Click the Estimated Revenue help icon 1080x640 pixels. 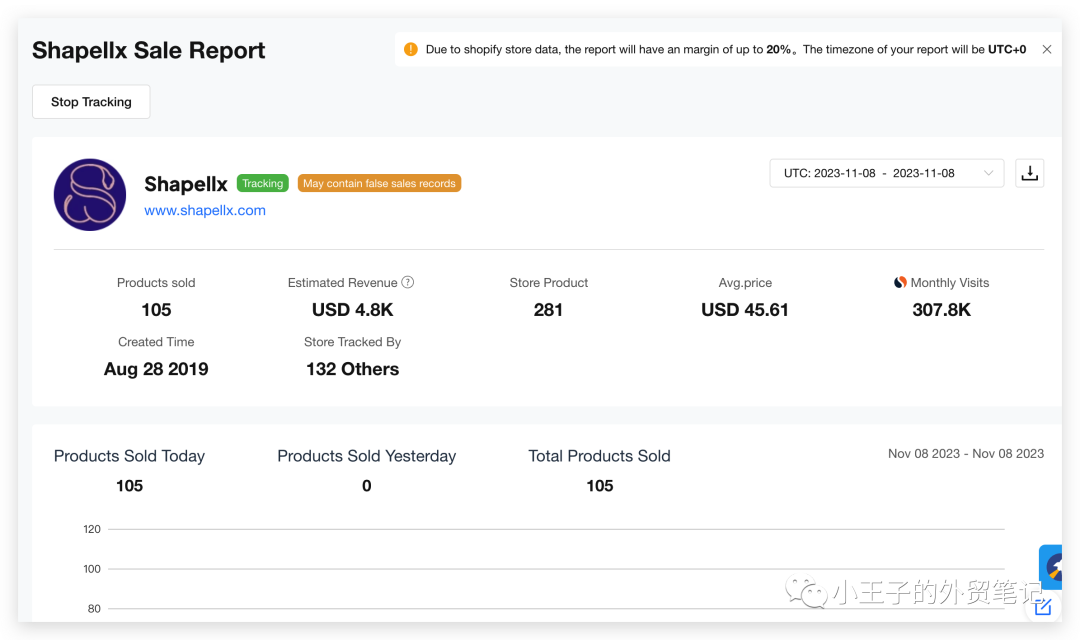pos(408,282)
